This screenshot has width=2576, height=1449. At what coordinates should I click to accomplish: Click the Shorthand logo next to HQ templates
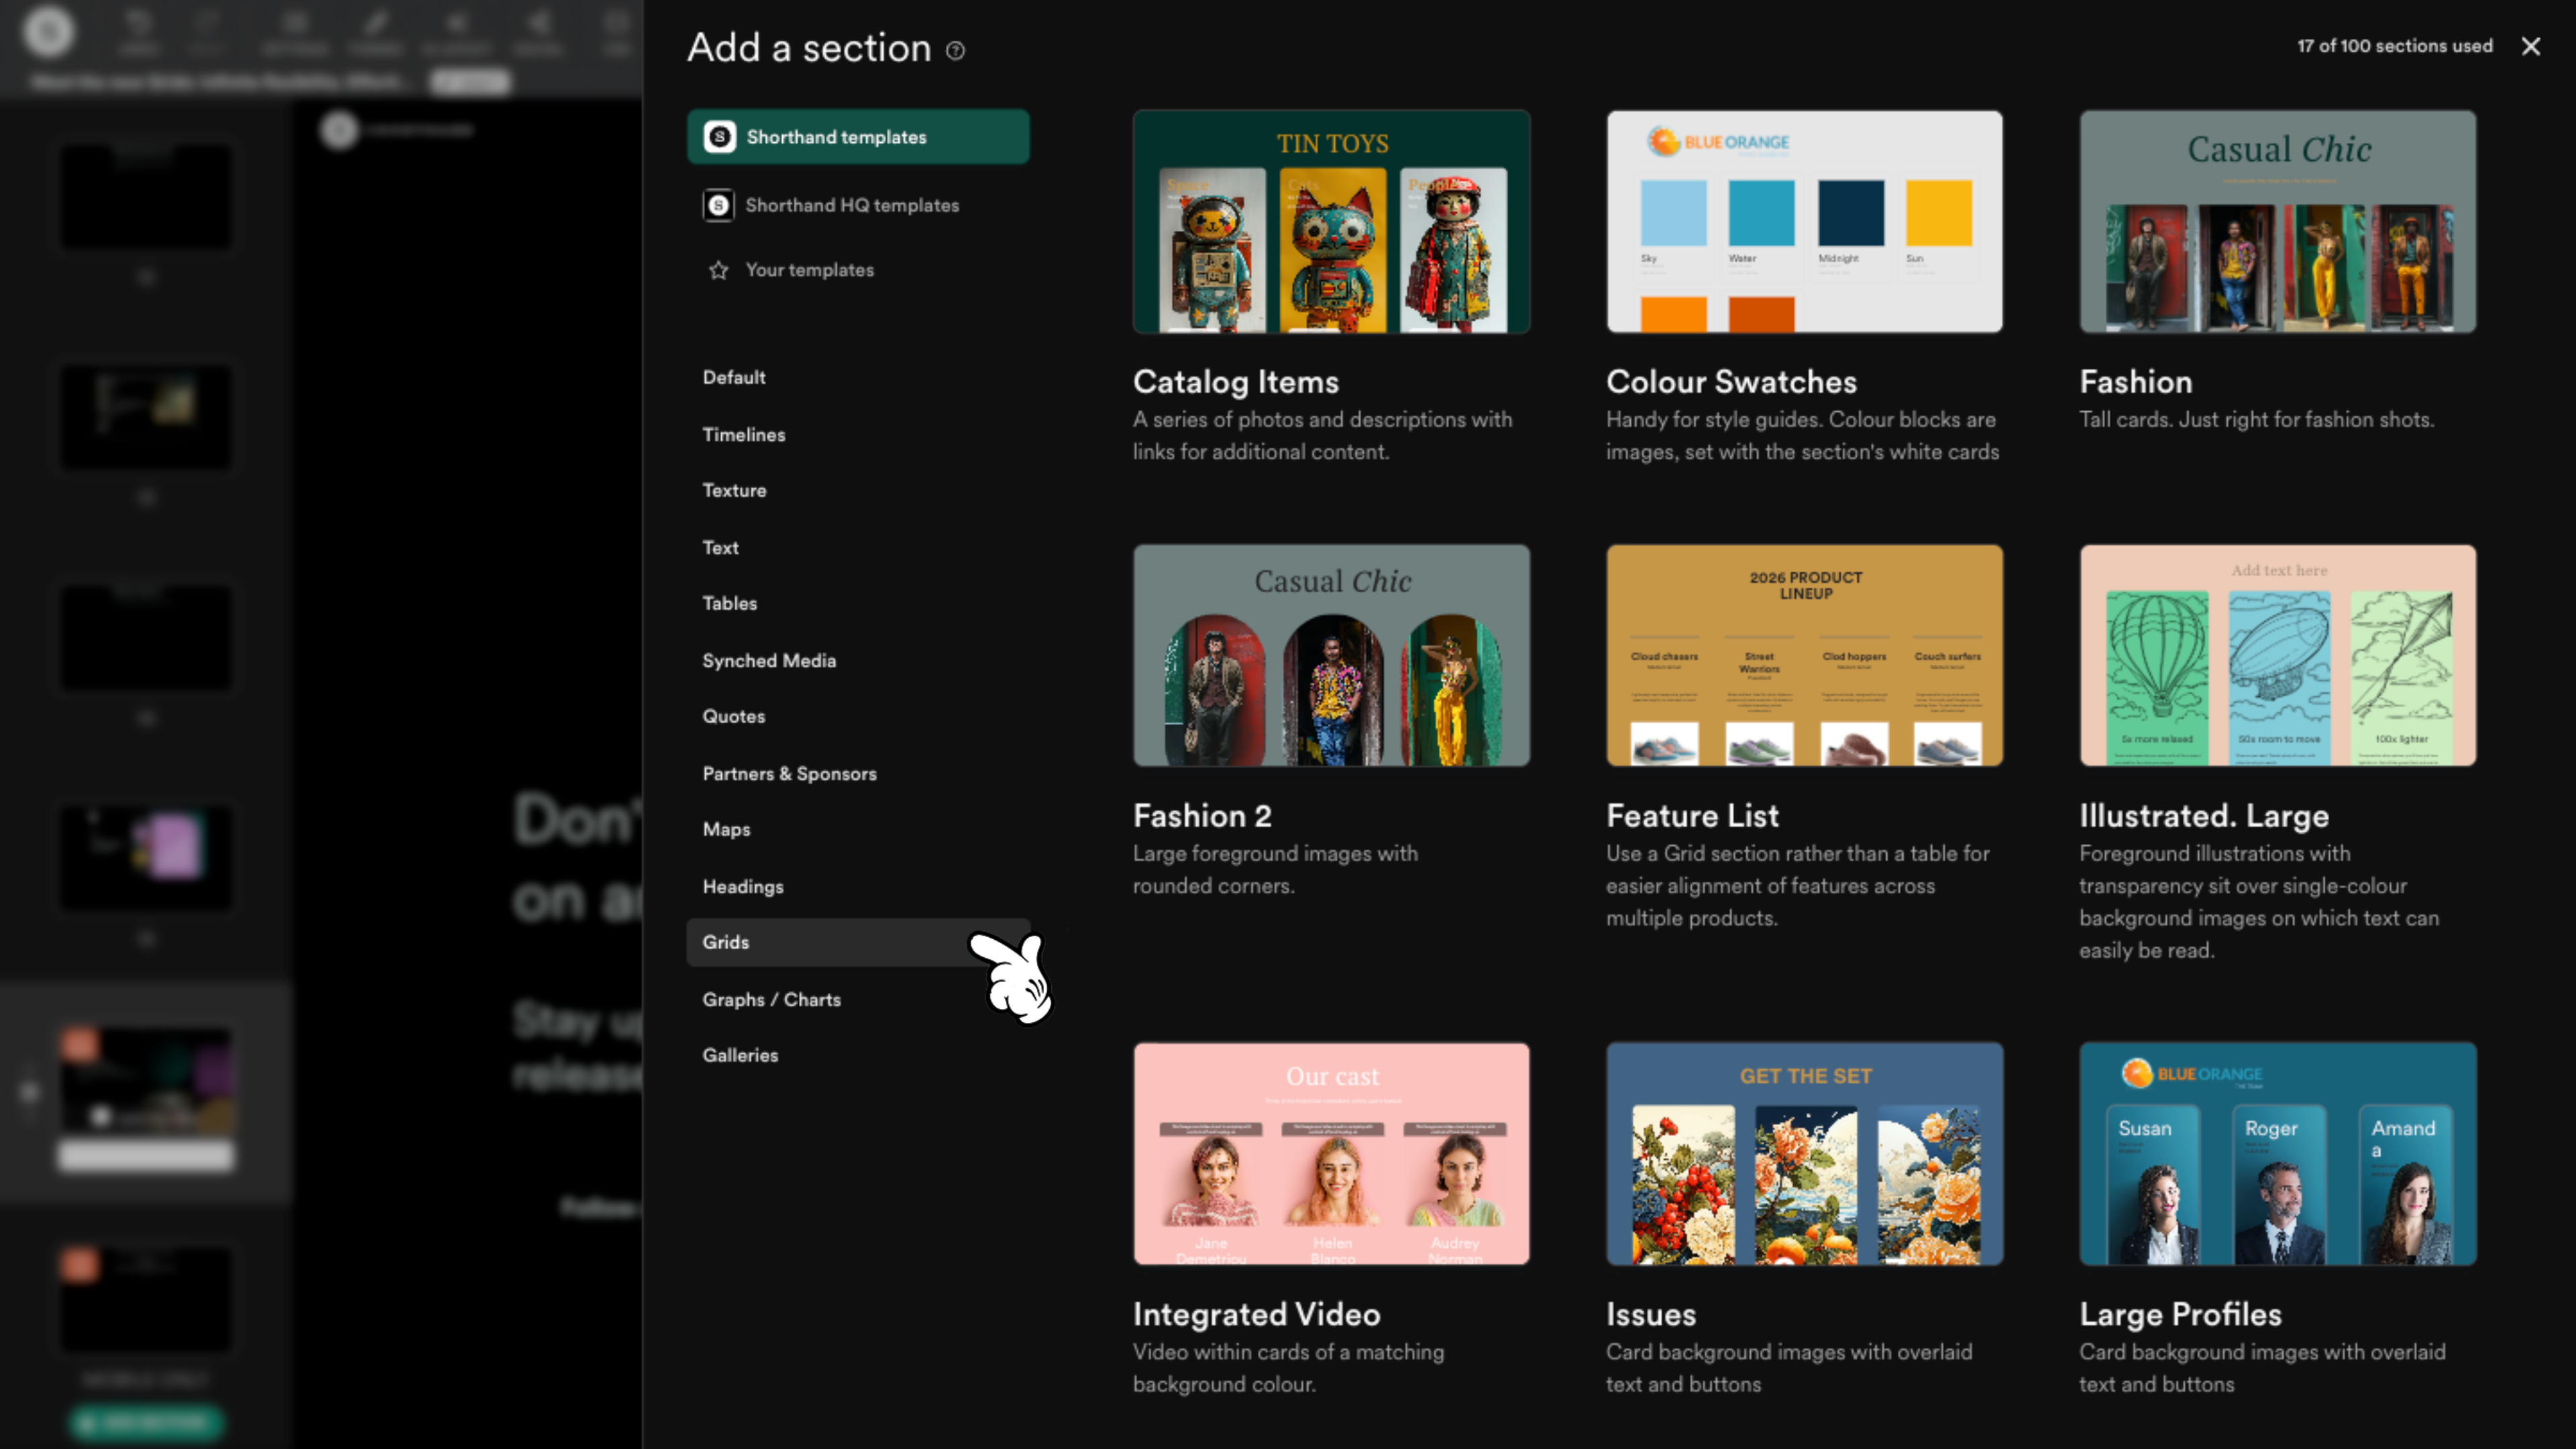(718, 205)
